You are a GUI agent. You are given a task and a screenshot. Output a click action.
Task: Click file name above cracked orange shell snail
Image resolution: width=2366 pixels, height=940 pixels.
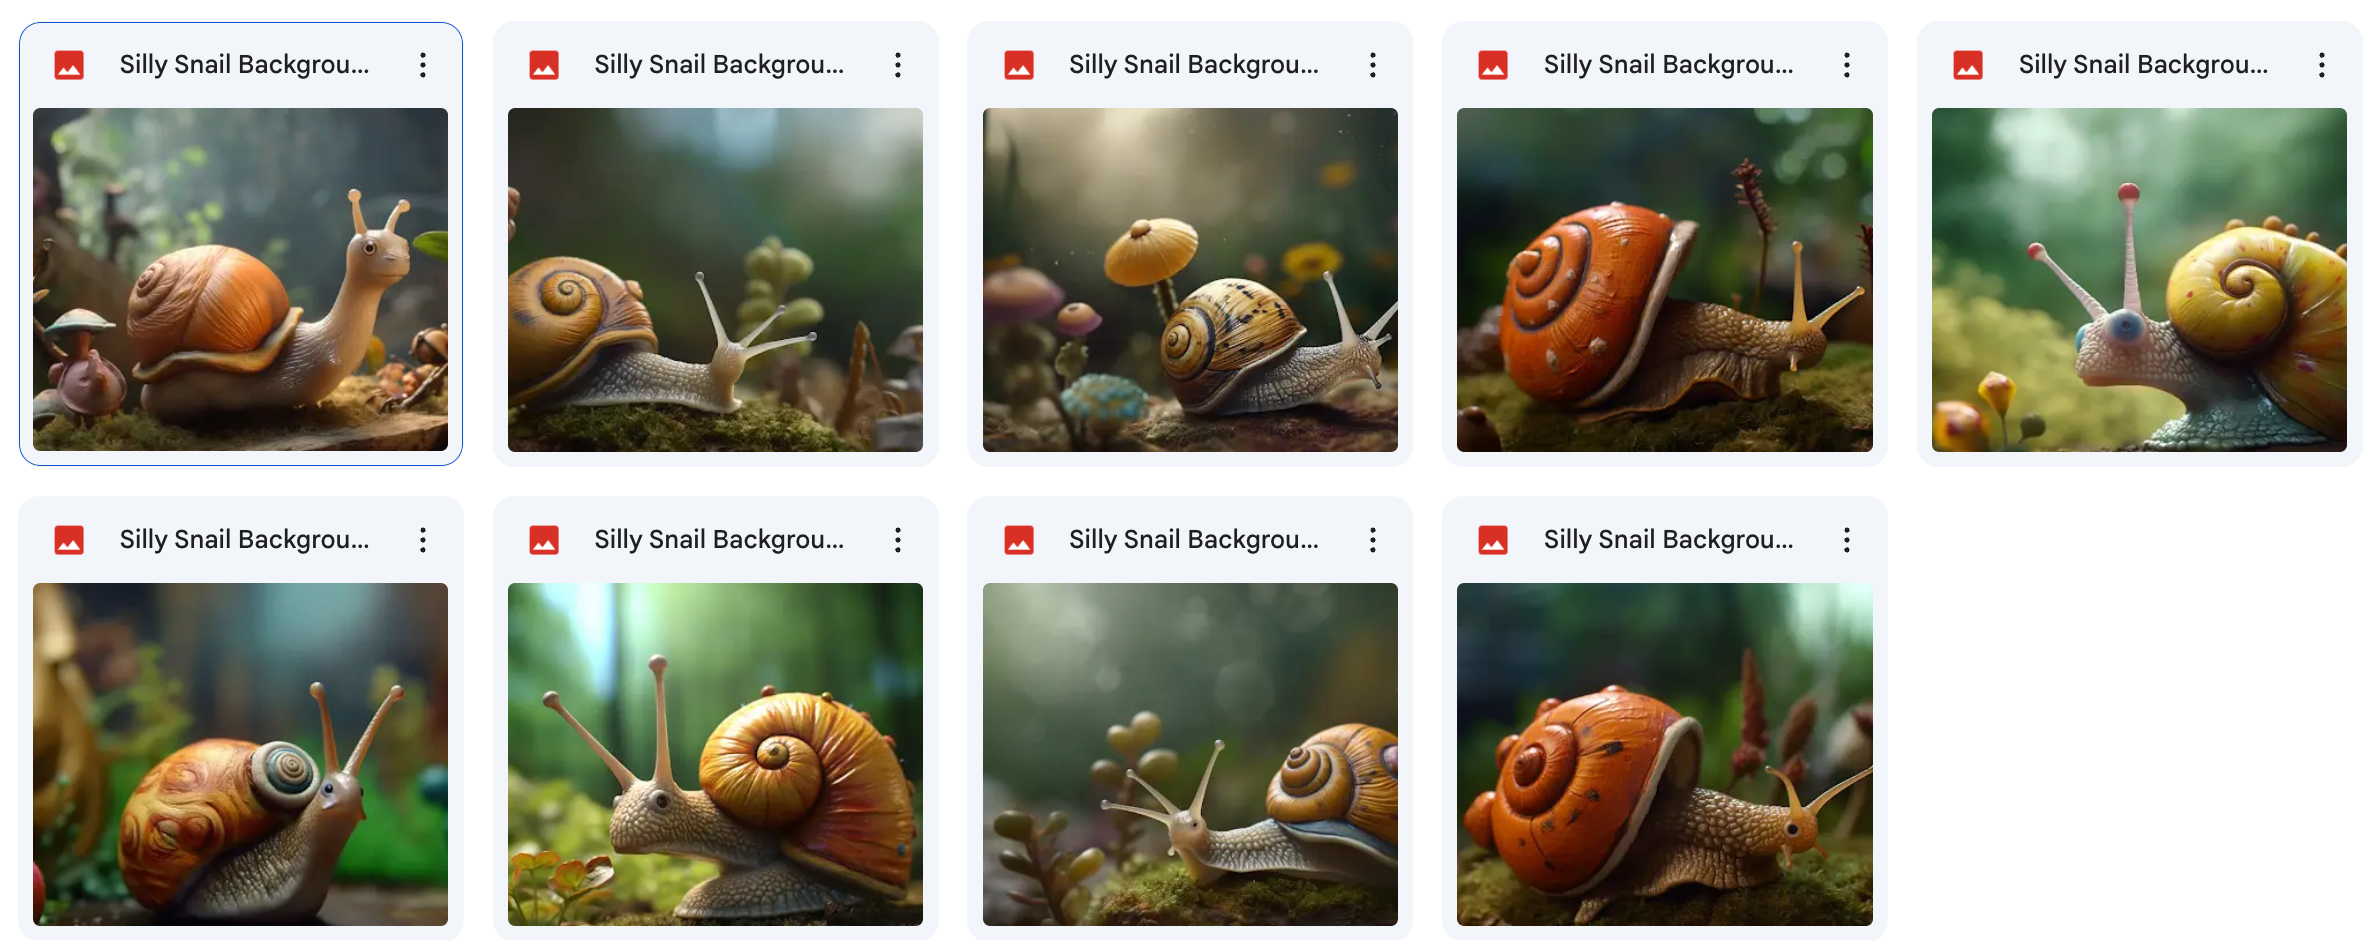(x=1667, y=540)
